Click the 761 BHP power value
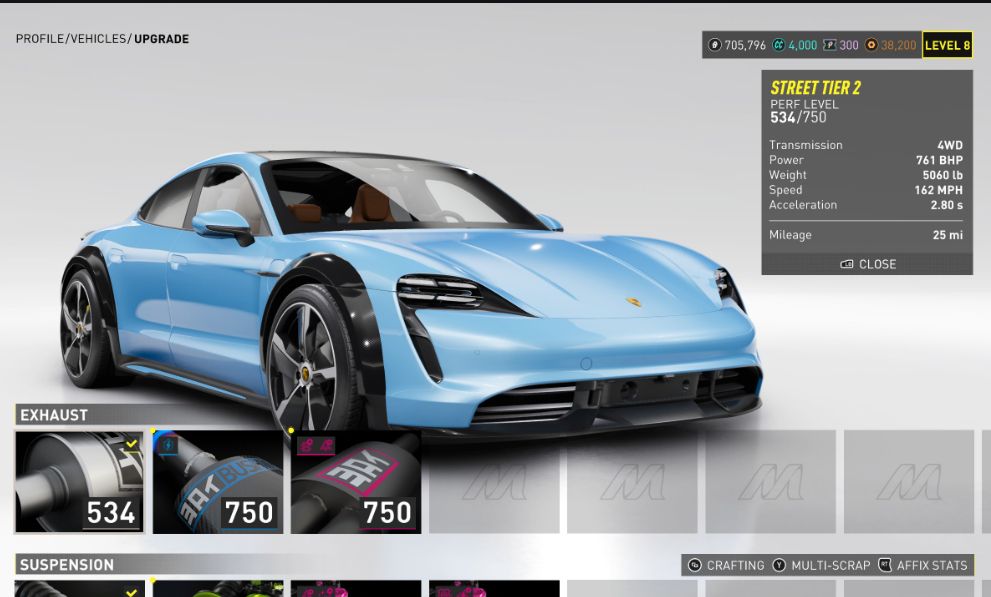 tap(939, 160)
